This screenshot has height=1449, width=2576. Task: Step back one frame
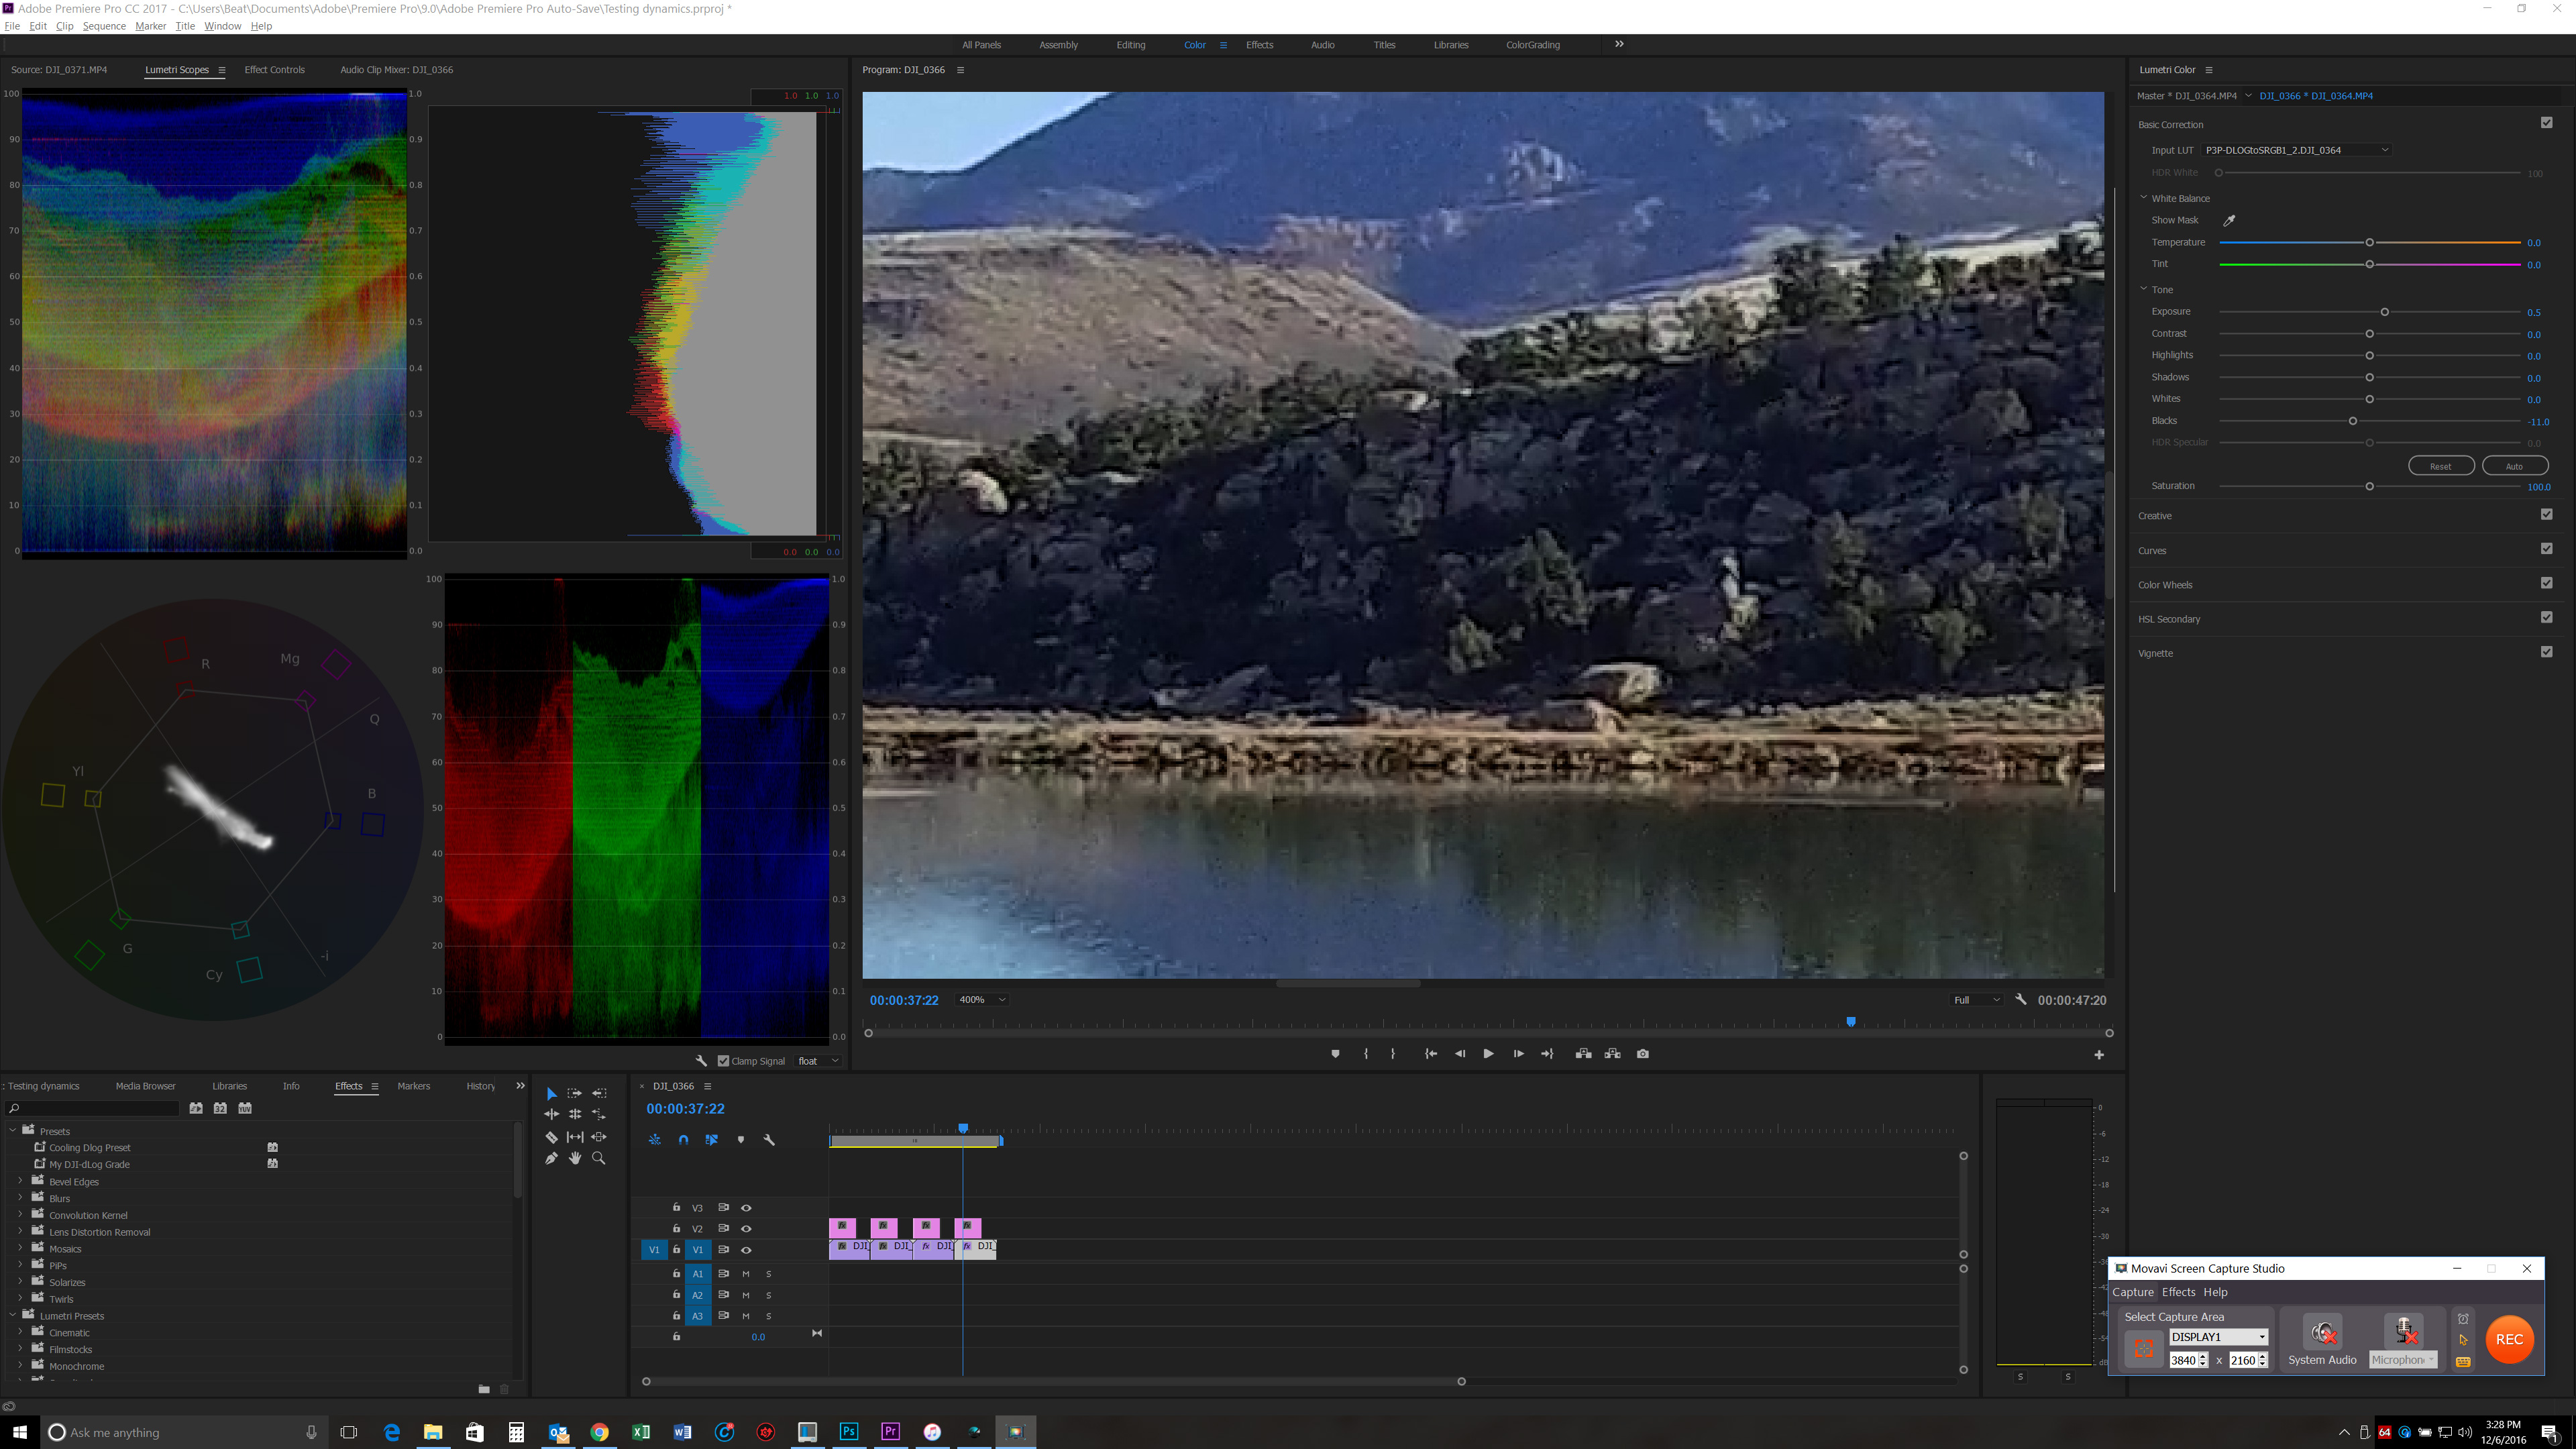tap(1460, 1054)
